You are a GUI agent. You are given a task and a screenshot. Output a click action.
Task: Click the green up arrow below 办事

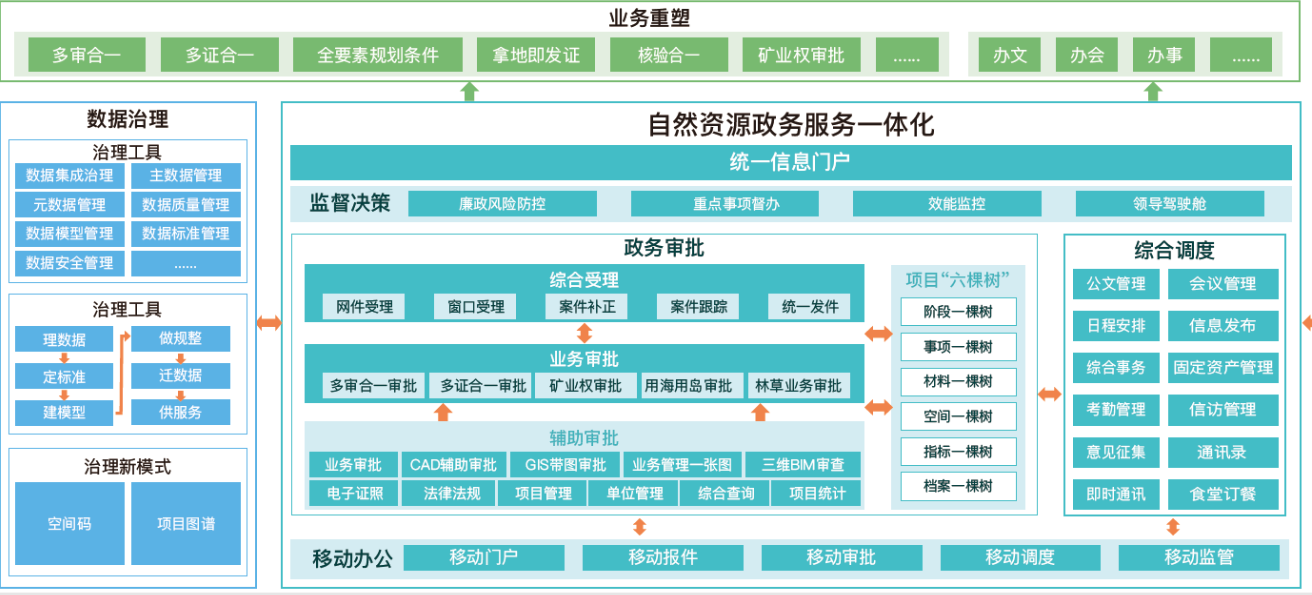tap(1153, 91)
